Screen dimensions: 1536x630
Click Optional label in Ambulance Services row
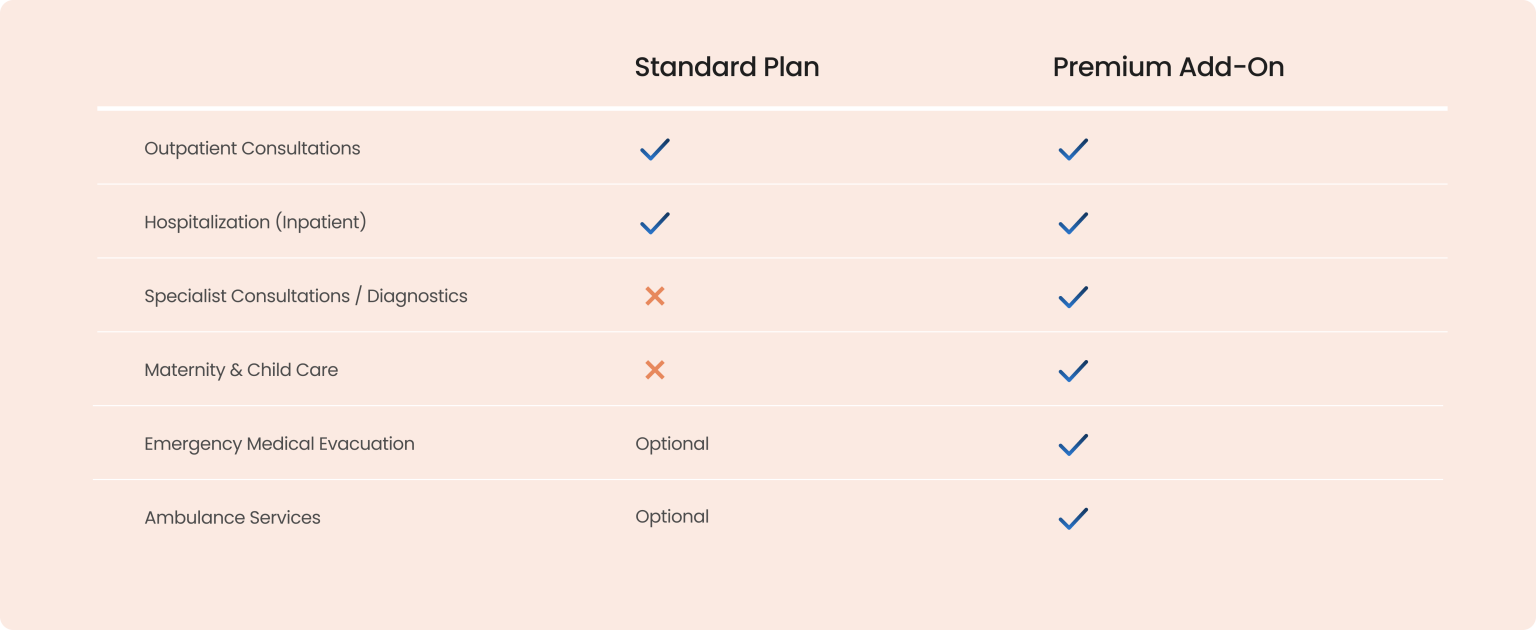(x=672, y=516)
